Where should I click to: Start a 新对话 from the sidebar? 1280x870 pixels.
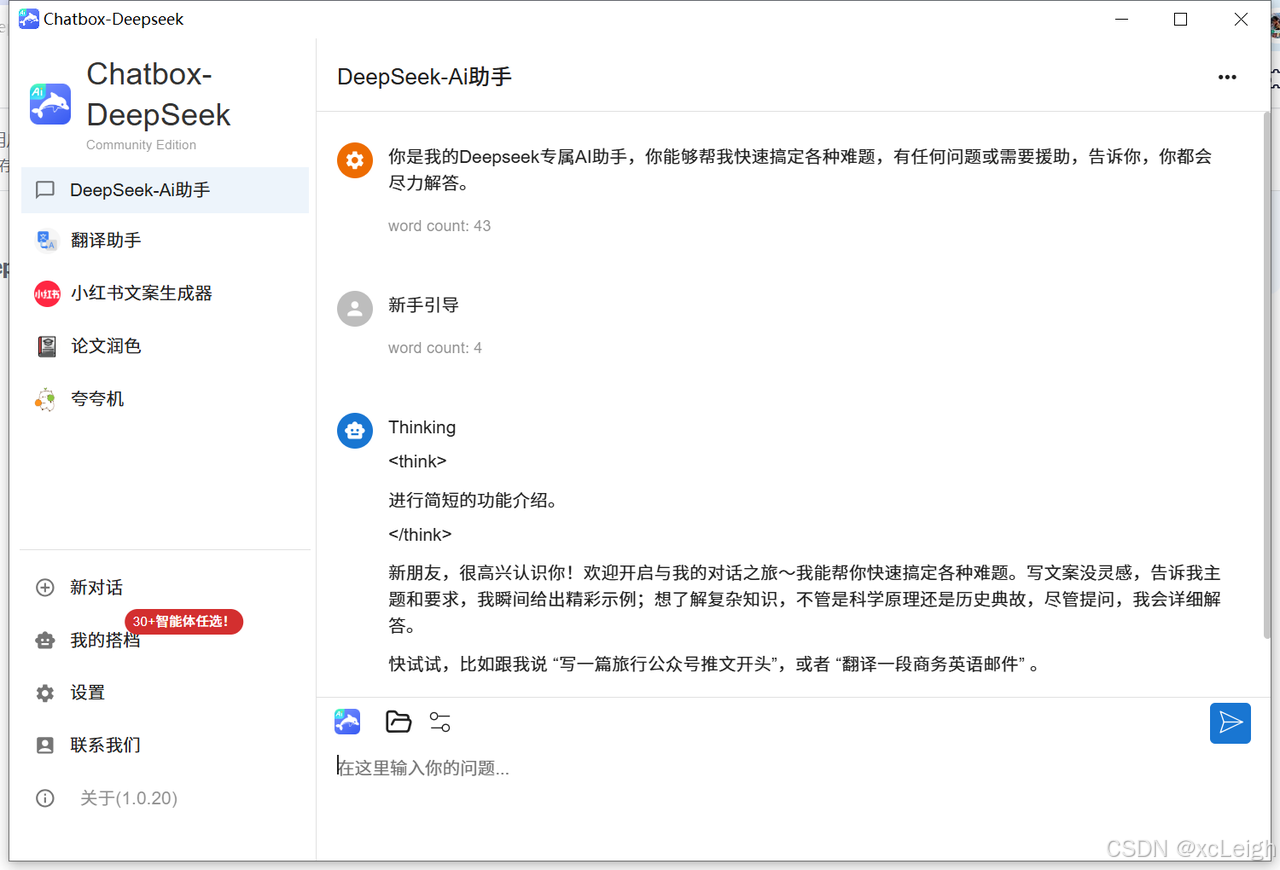pyautogui.click(x=165, y=588)
